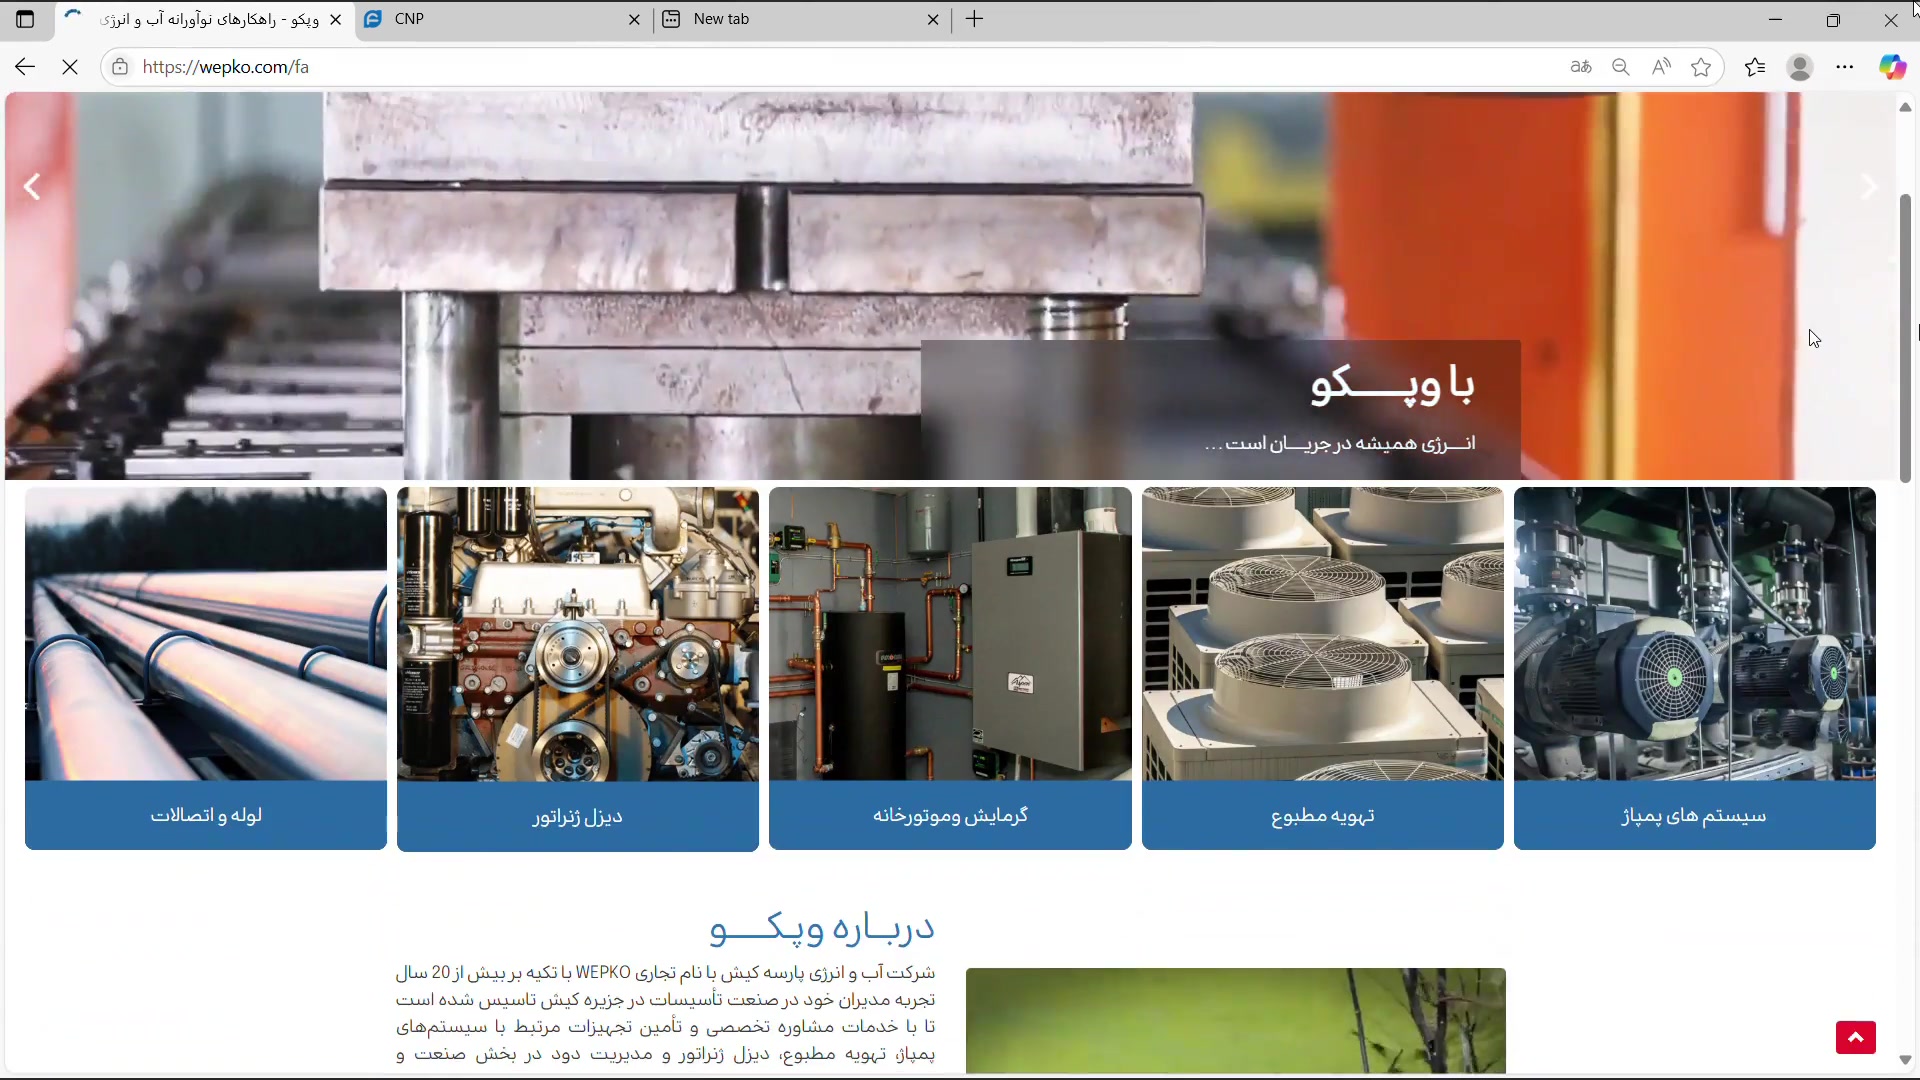1920x1080 pixels.
Task: Click the pipeline photo thumbnail
Action: click(206, 634)
